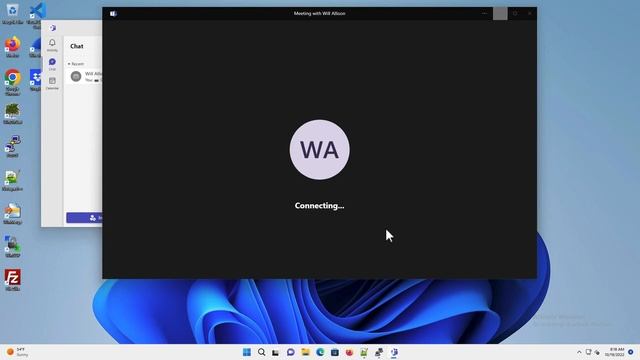
Task: Open the notification badge in the tray
Action: pyautogui.click(x=631, y=352)
